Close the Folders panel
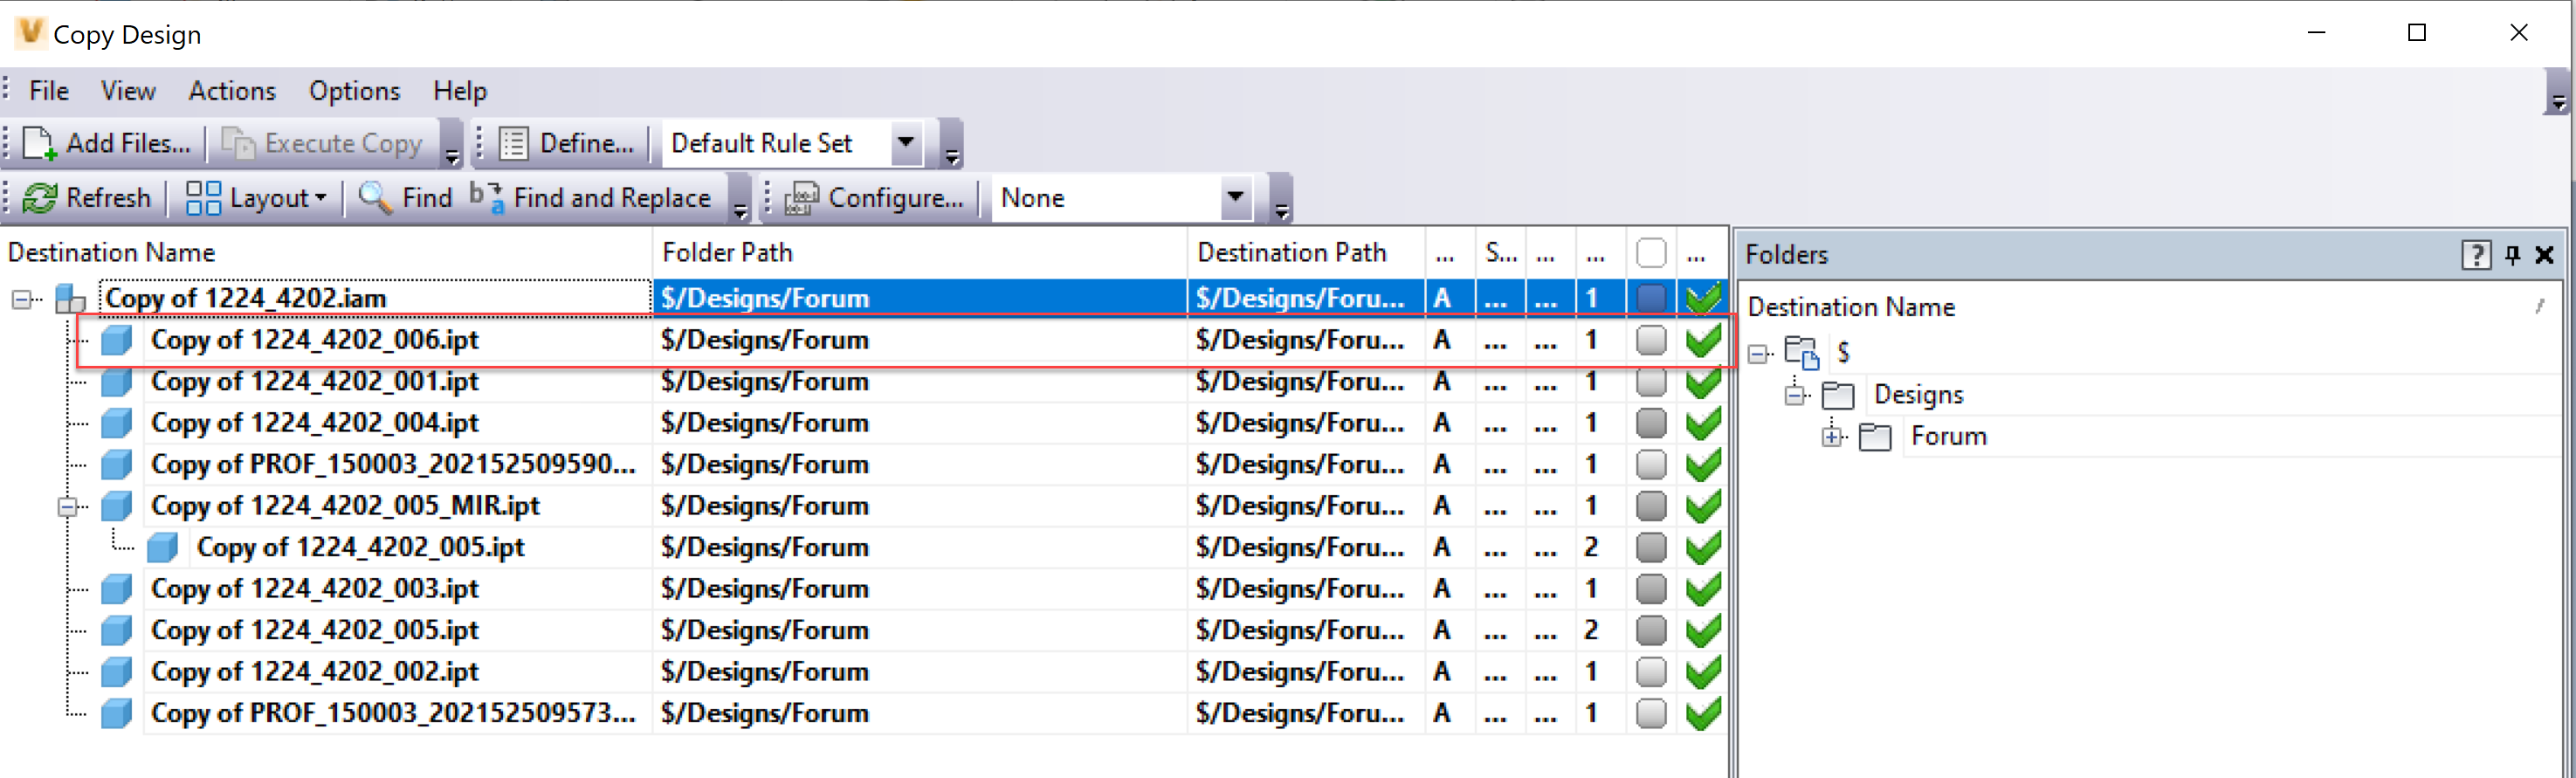The width and height of the screenshot is (2576, 778). (x=2545, y=255)
